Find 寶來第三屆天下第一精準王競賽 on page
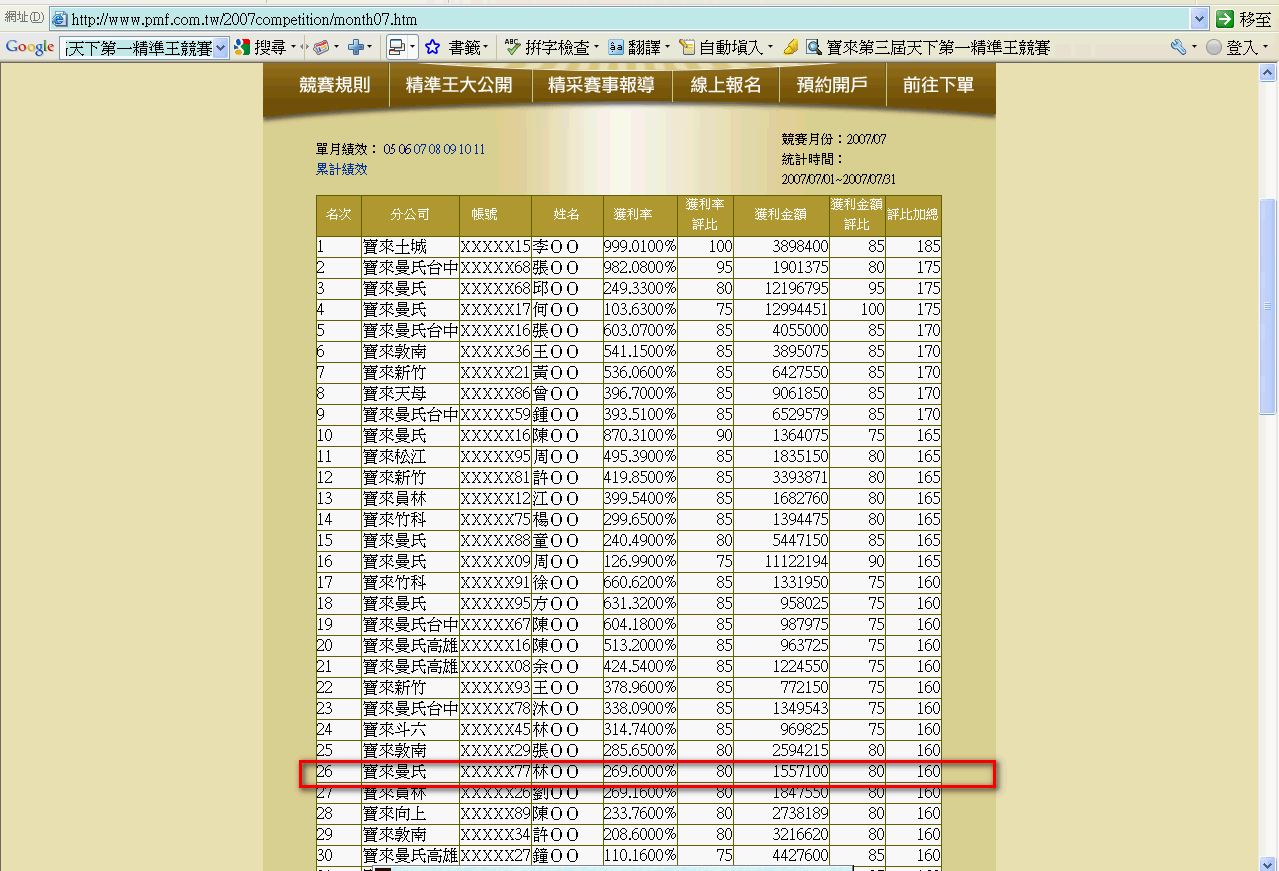1279x871 pixels. pyautogui.click(x=929, y=47)
